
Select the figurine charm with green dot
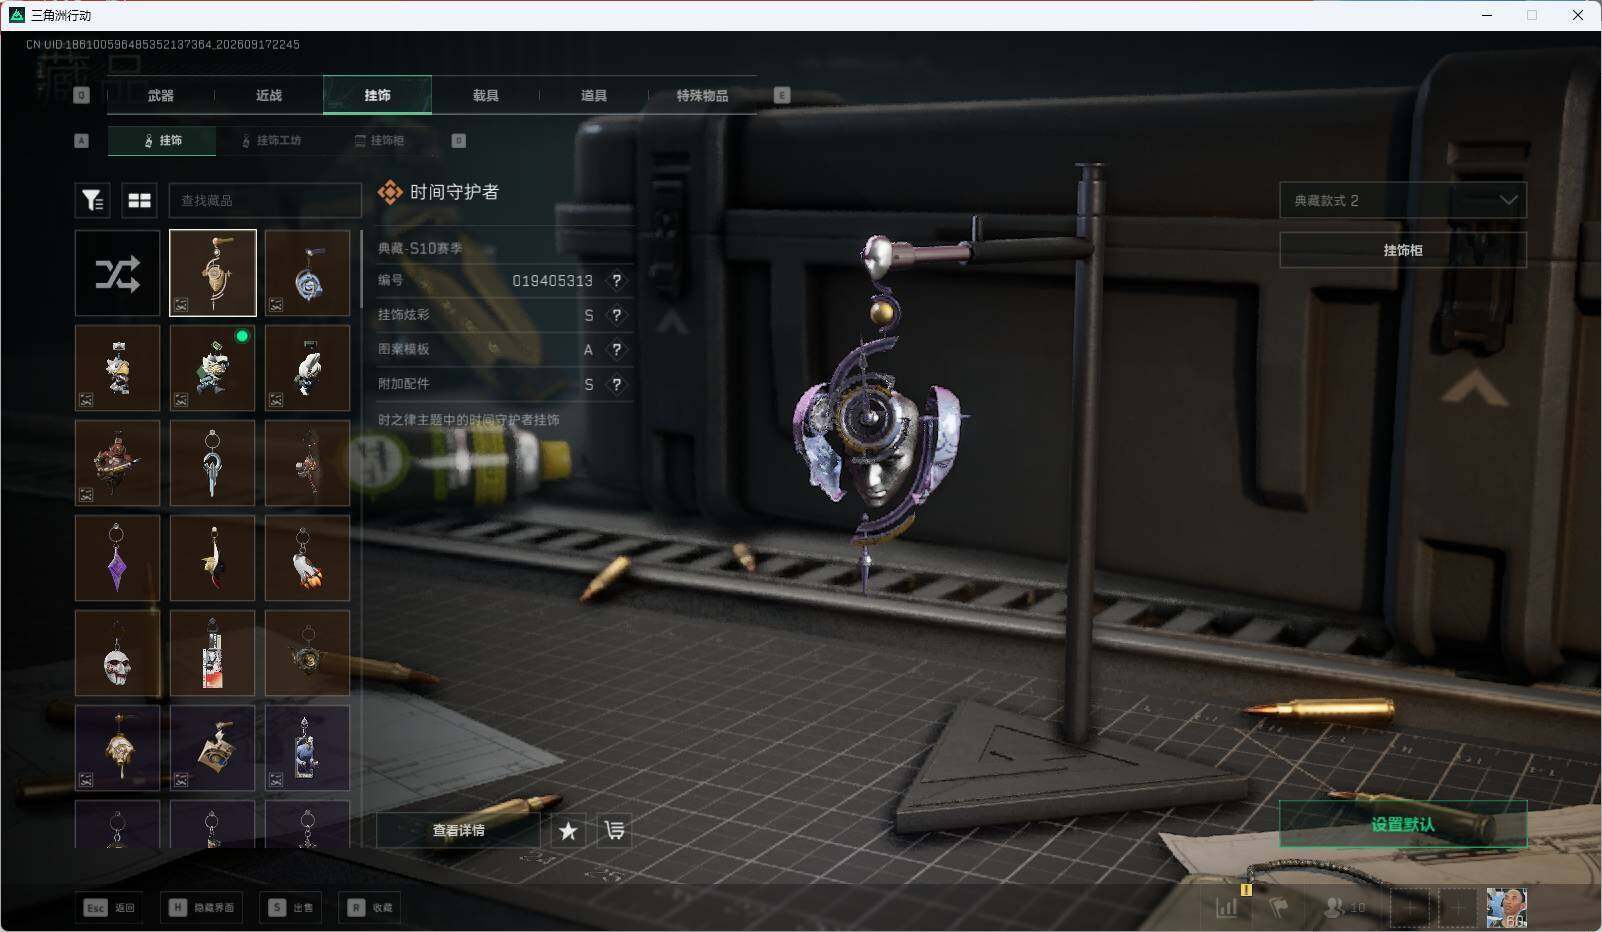(x=213, y=368)
